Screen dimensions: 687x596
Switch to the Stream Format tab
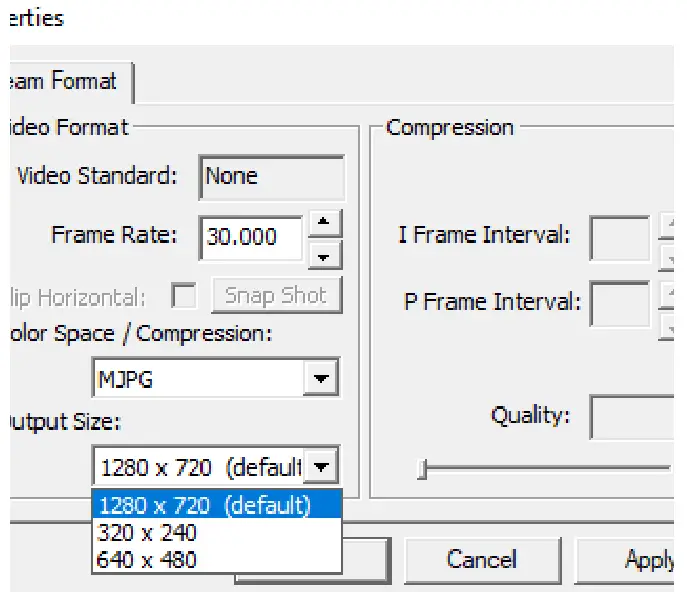[65, 82]
